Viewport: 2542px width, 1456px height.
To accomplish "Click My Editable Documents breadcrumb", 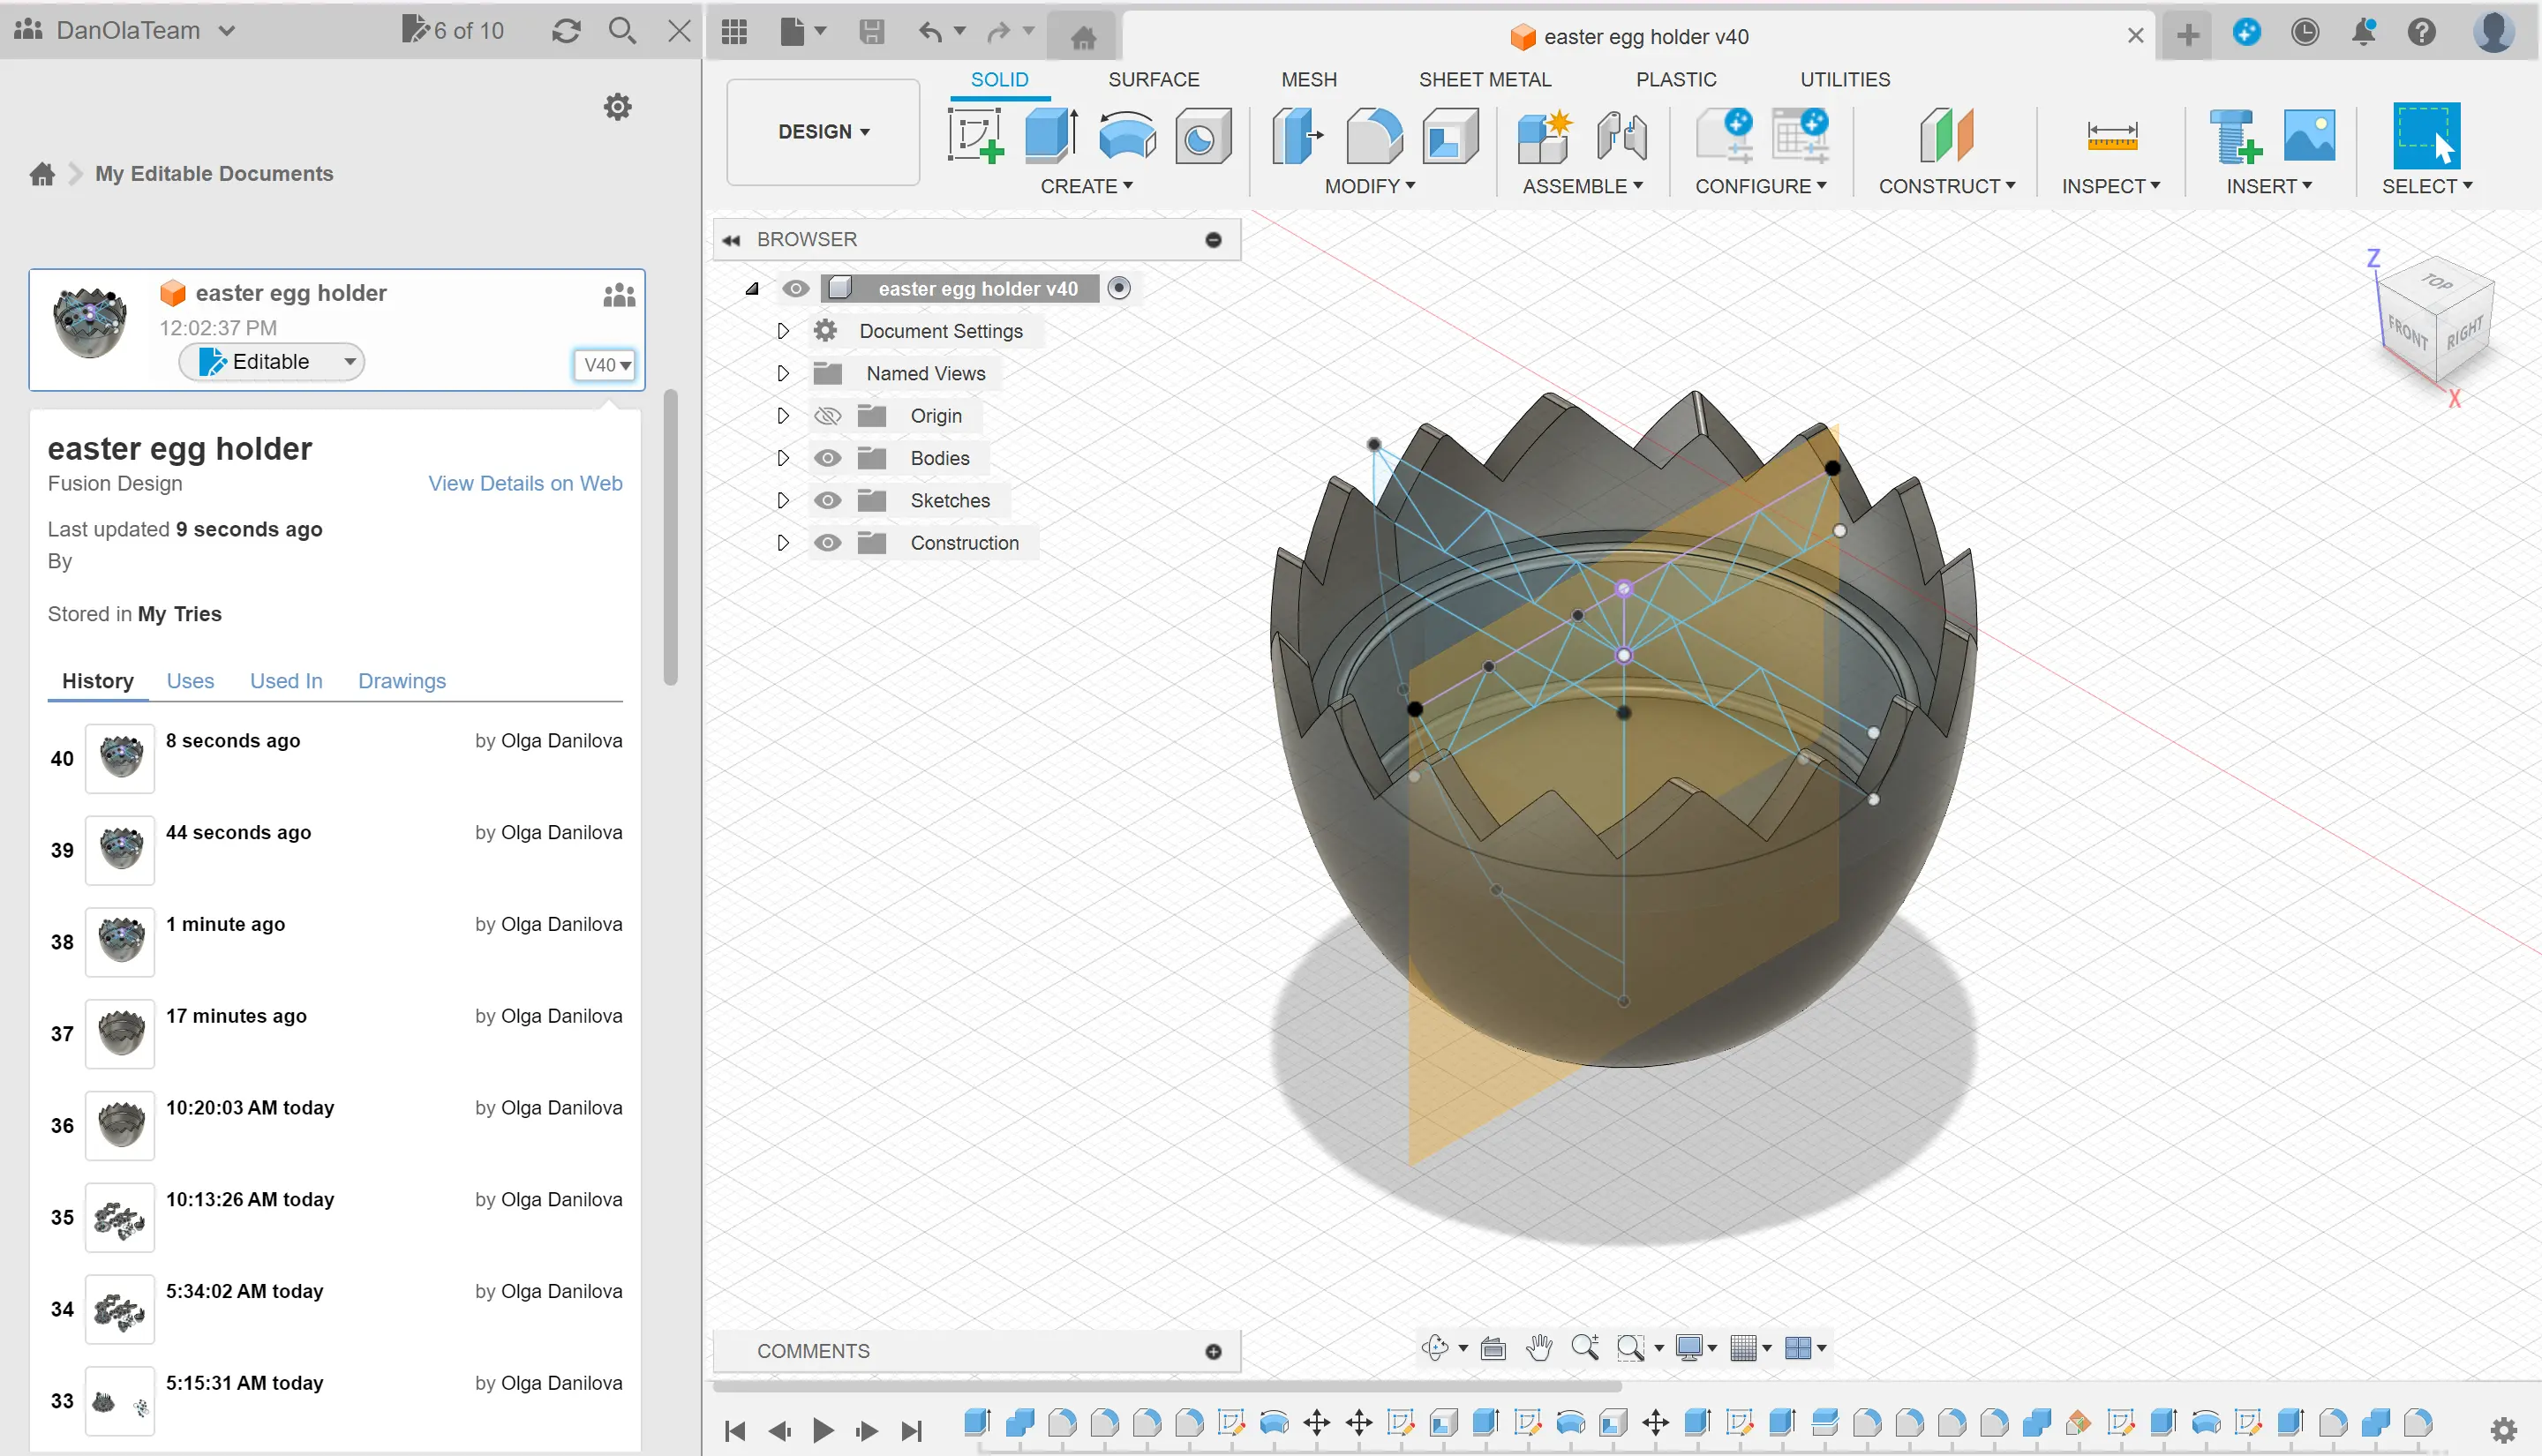I will coord(214,174).
